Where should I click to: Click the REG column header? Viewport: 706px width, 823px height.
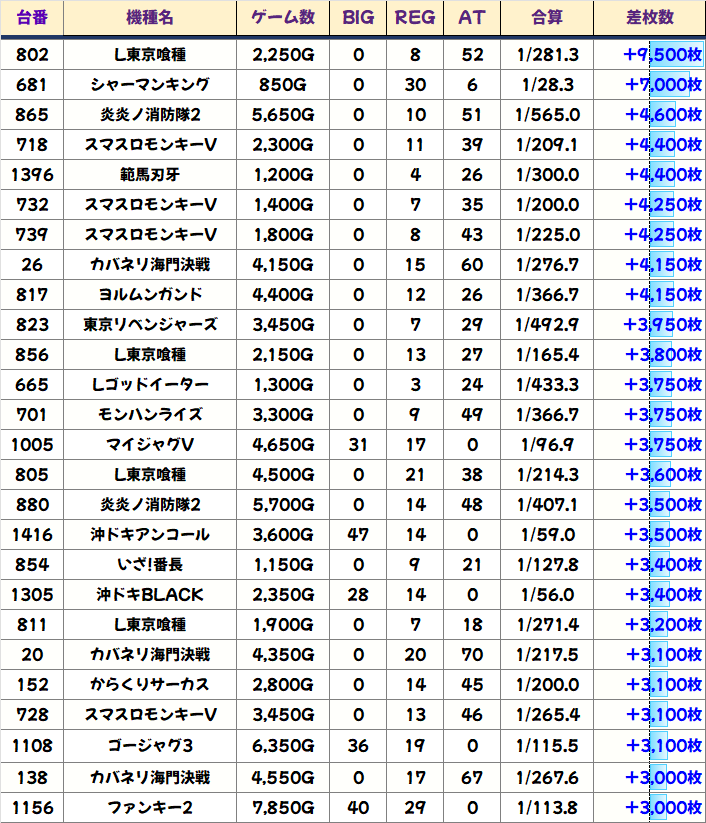(x=415, y=18)
